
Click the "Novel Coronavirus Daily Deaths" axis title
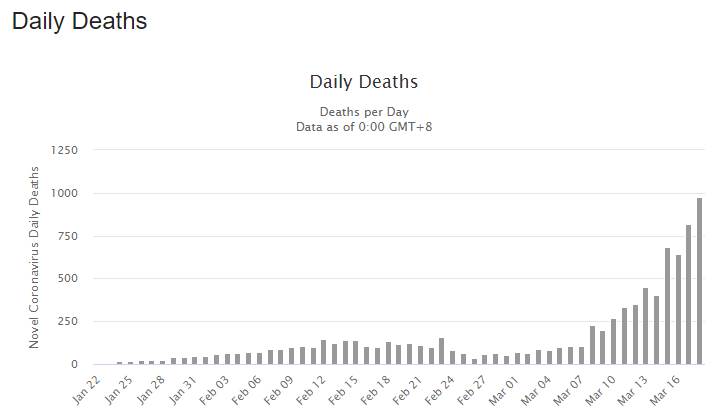(x=33, y=257)
